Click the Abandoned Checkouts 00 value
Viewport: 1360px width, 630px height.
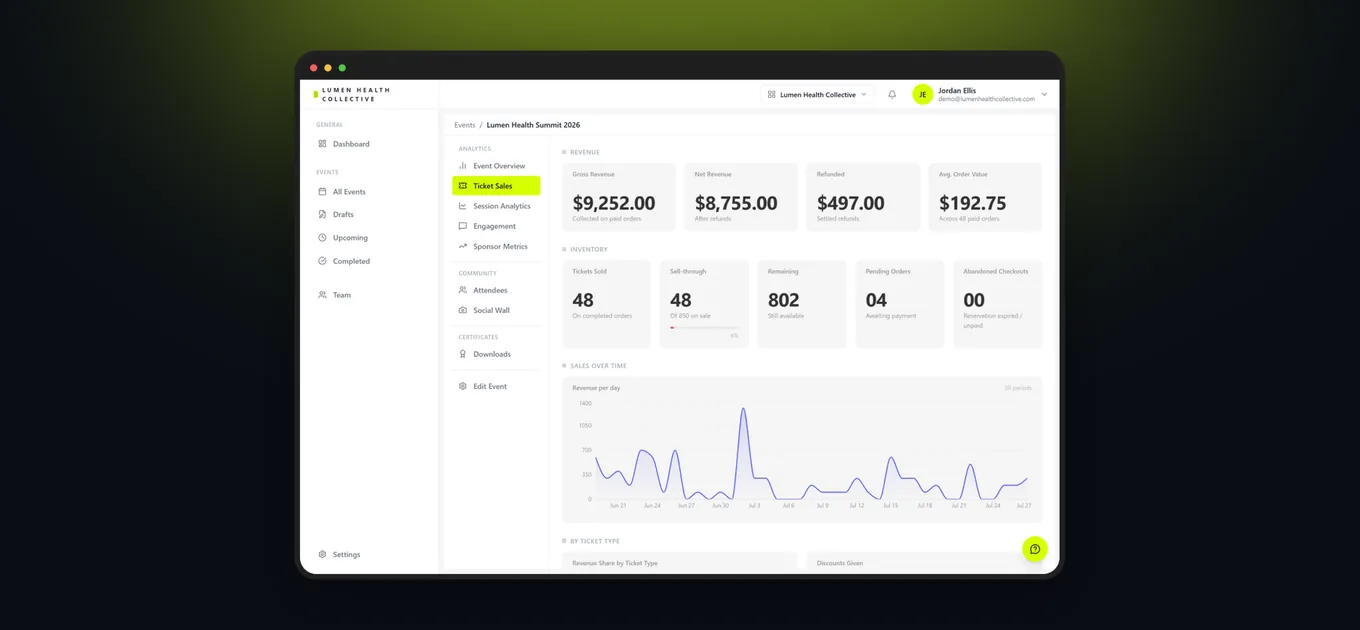point(974,300)
